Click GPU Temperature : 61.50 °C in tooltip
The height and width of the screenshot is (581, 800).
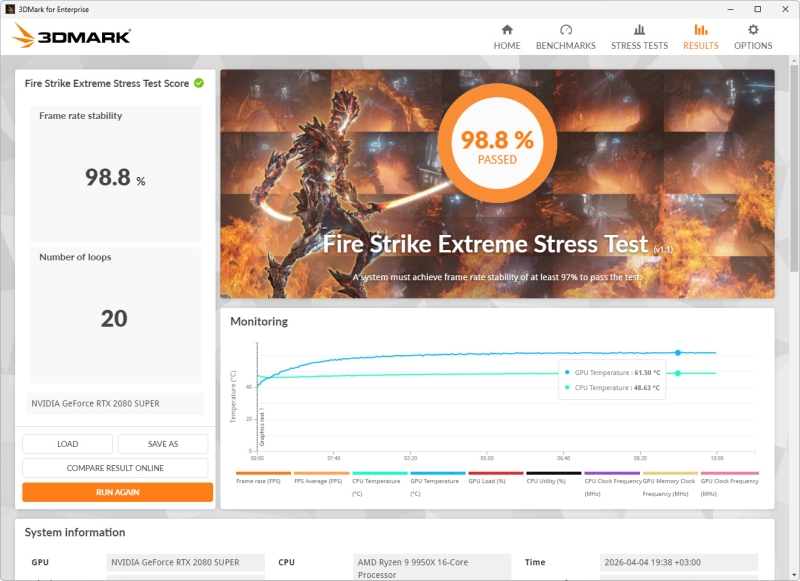coord(612,372)
